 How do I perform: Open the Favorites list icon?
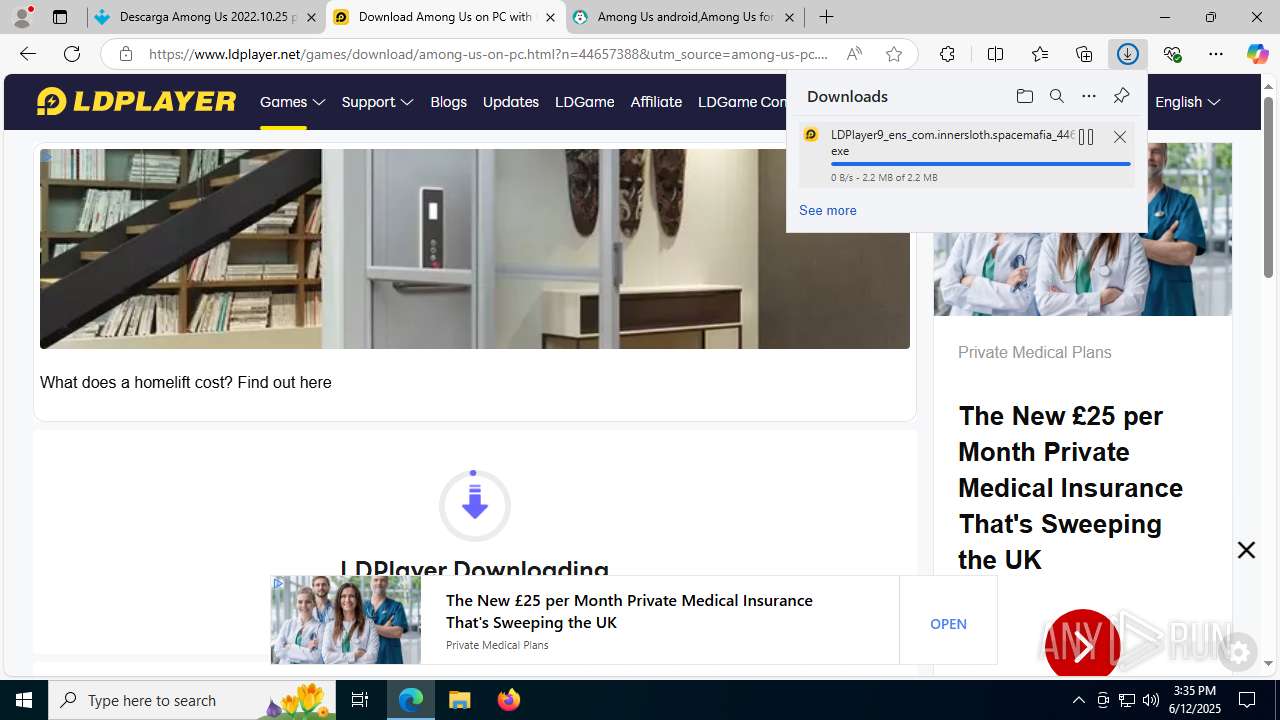(1040, 54)
